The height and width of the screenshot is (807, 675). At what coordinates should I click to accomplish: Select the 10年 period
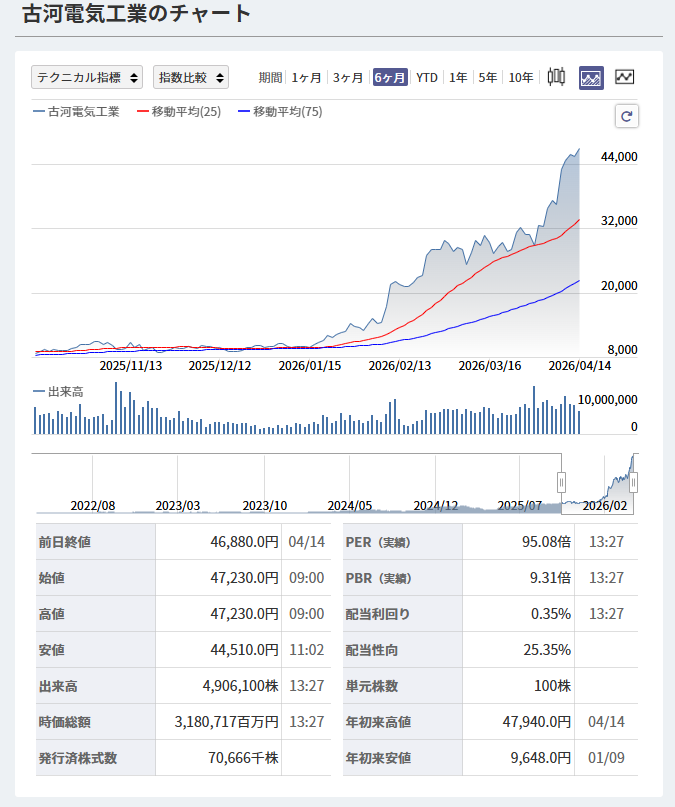click(521, 78)
